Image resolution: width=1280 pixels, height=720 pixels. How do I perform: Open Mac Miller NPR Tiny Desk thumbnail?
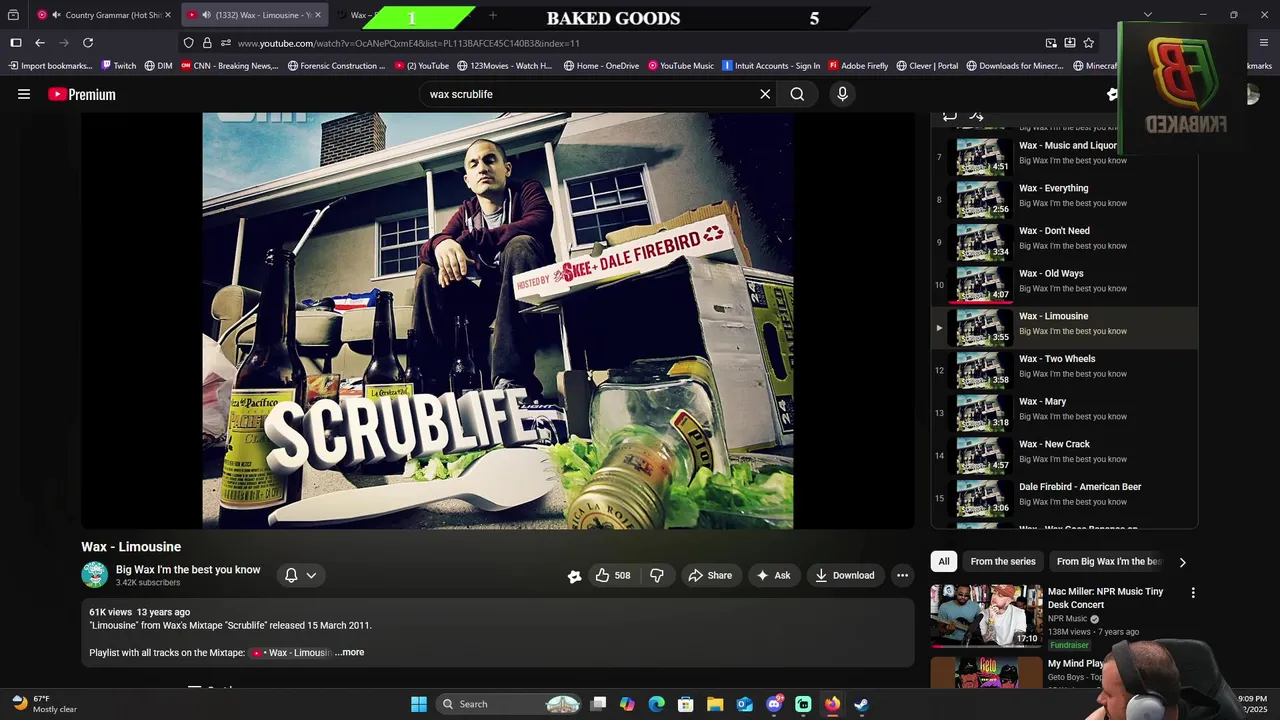(x=986, y=616)
